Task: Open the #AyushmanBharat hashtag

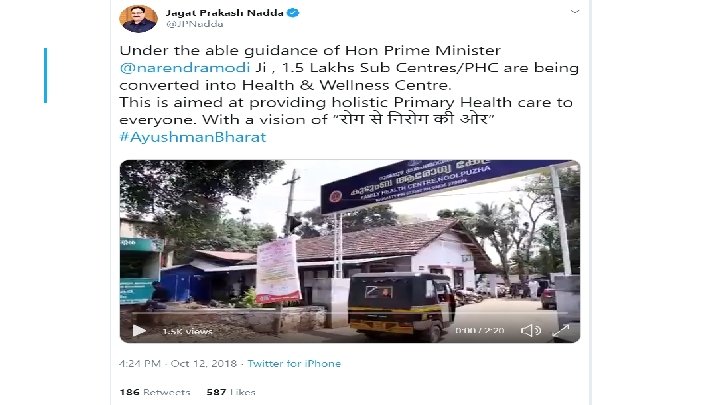Action: pos(193,137)
